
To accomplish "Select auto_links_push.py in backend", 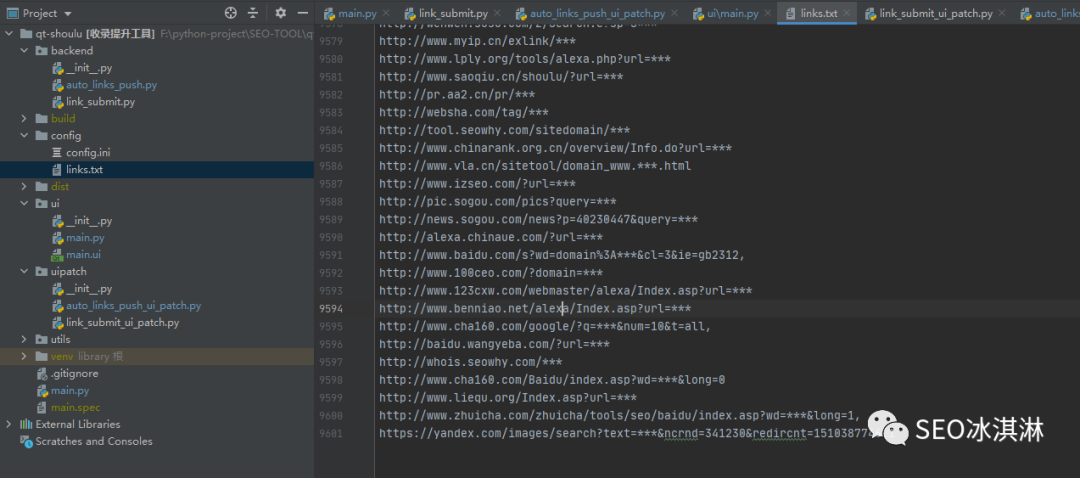I will click(x=112, y=85).
